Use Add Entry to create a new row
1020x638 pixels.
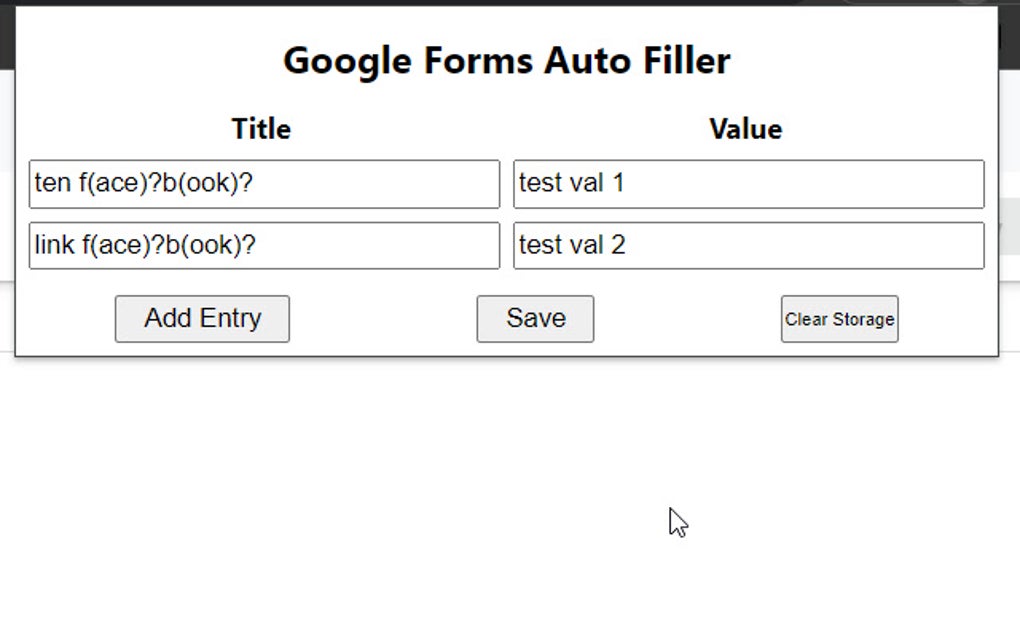tap(201, 318)
